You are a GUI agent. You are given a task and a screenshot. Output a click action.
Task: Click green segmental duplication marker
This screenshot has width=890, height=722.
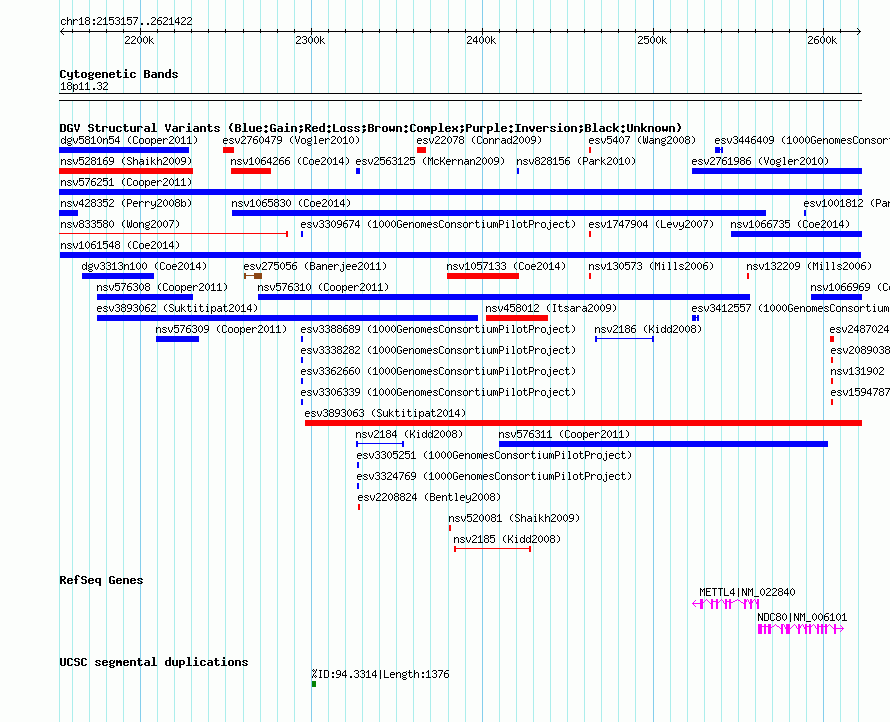314,684
